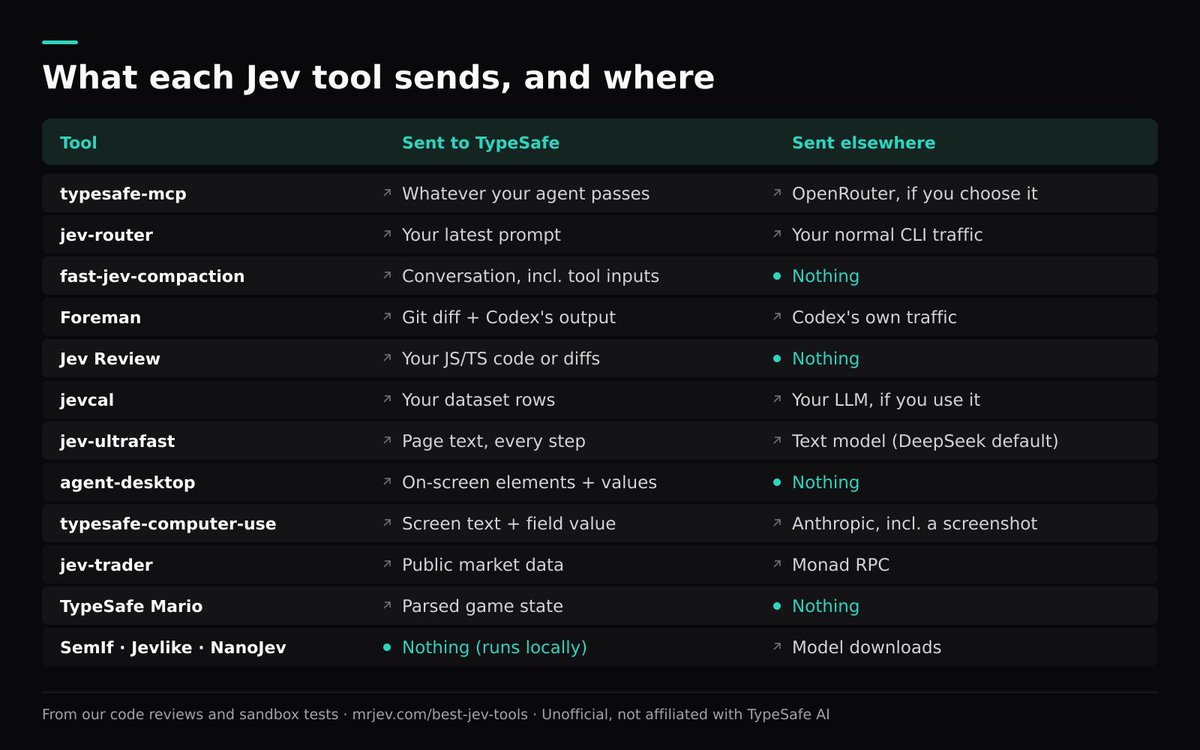Click the 'Monad RPC' cell
Screen dimensions: 1200x750
tap(840, 564)
